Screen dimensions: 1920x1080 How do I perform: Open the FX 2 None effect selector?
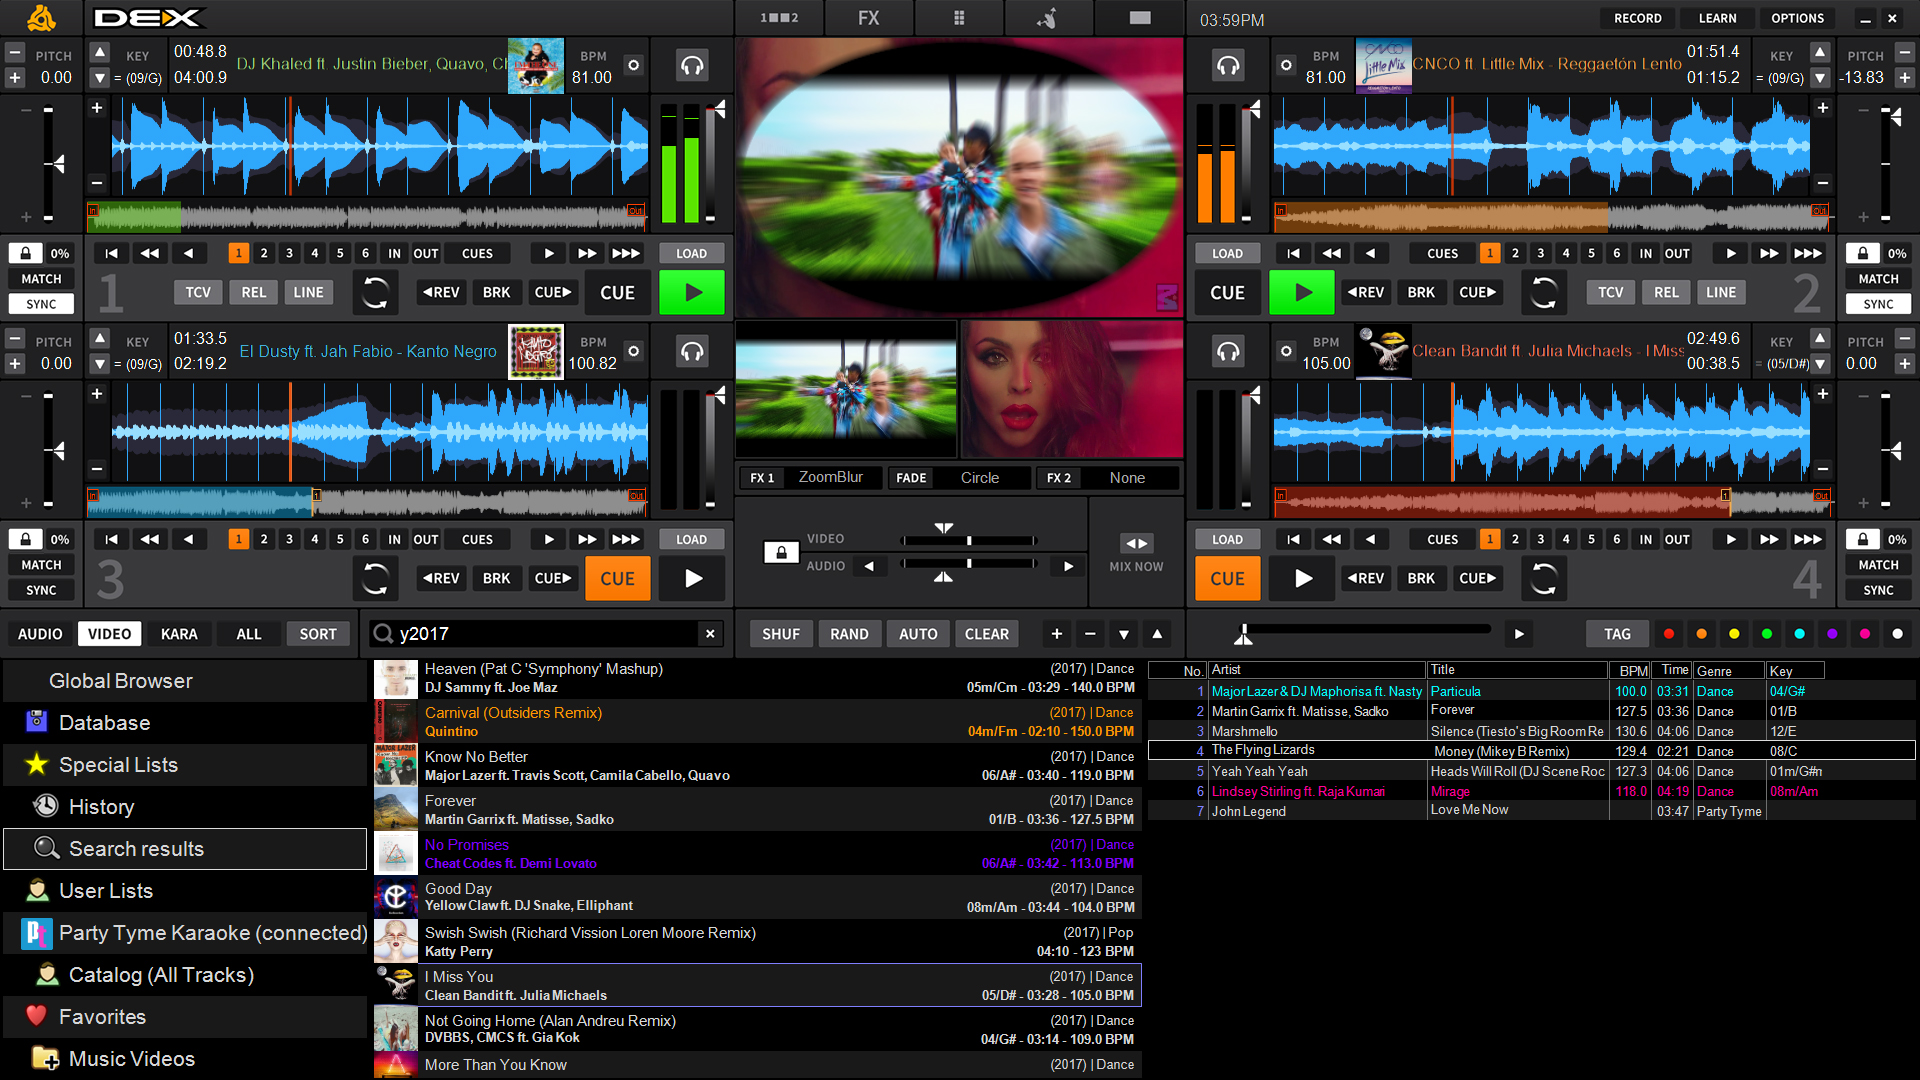pos(1126,478)
